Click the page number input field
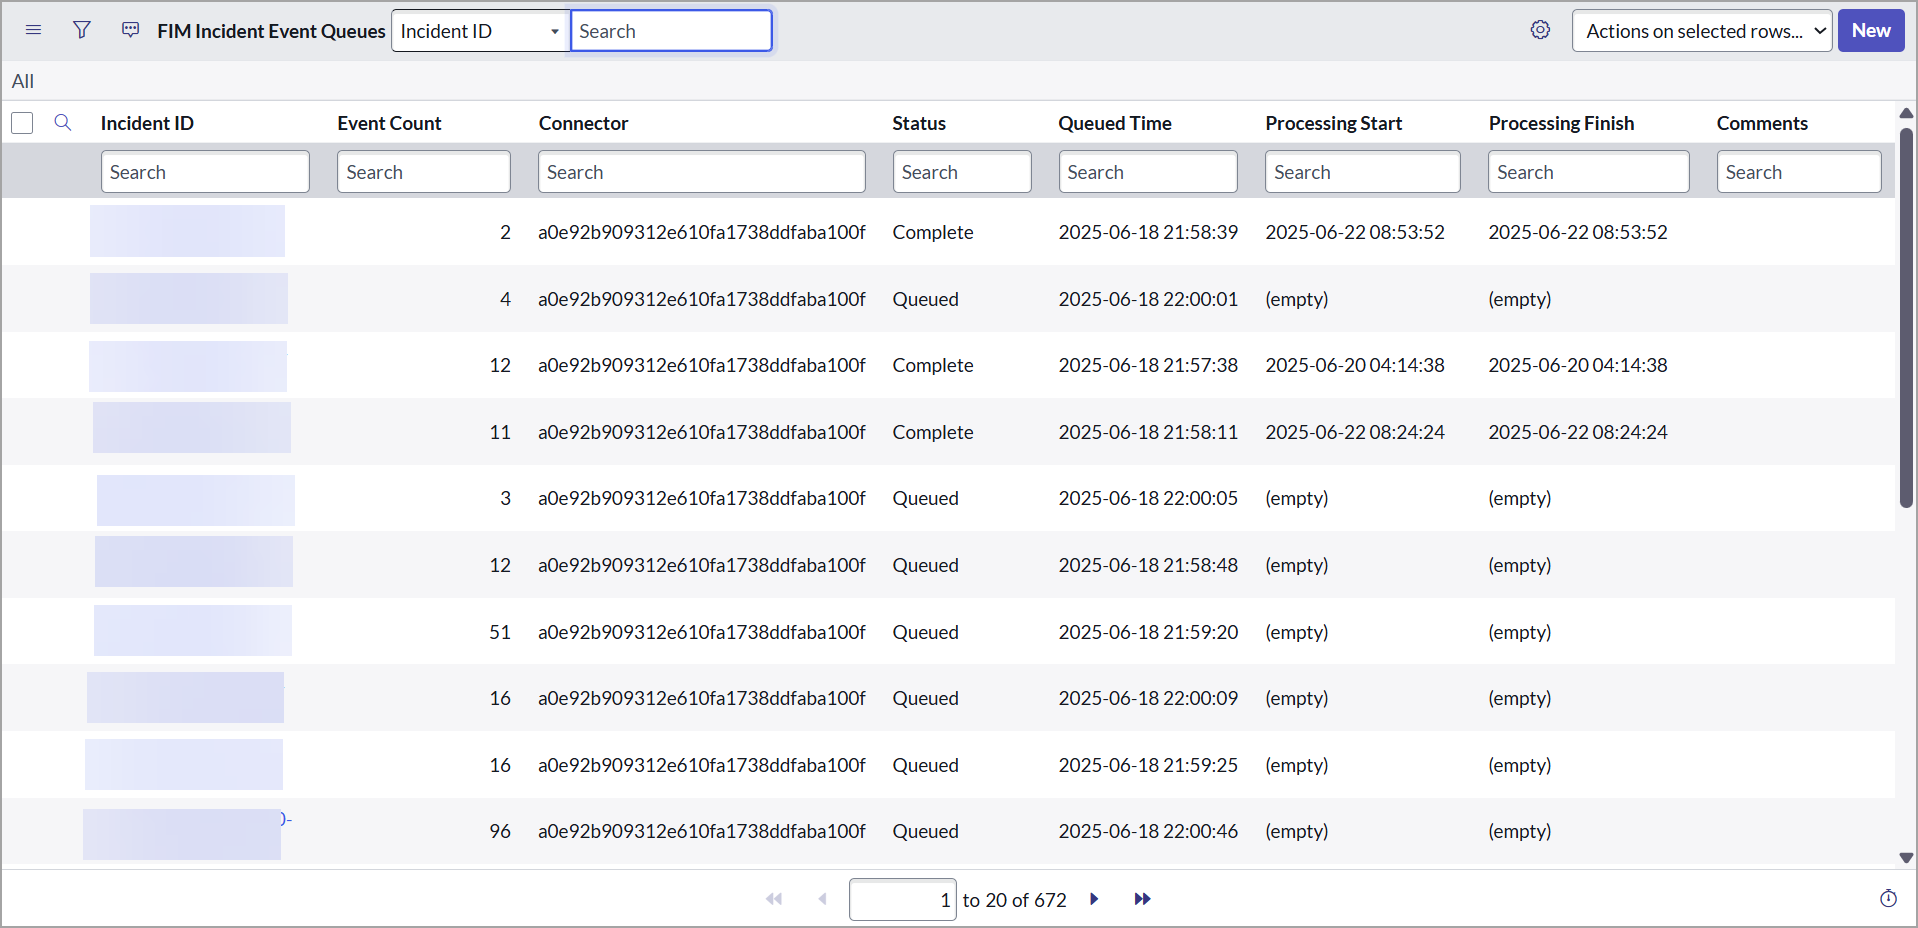This screenshot has height=928, width=1918. coord(902,900)
